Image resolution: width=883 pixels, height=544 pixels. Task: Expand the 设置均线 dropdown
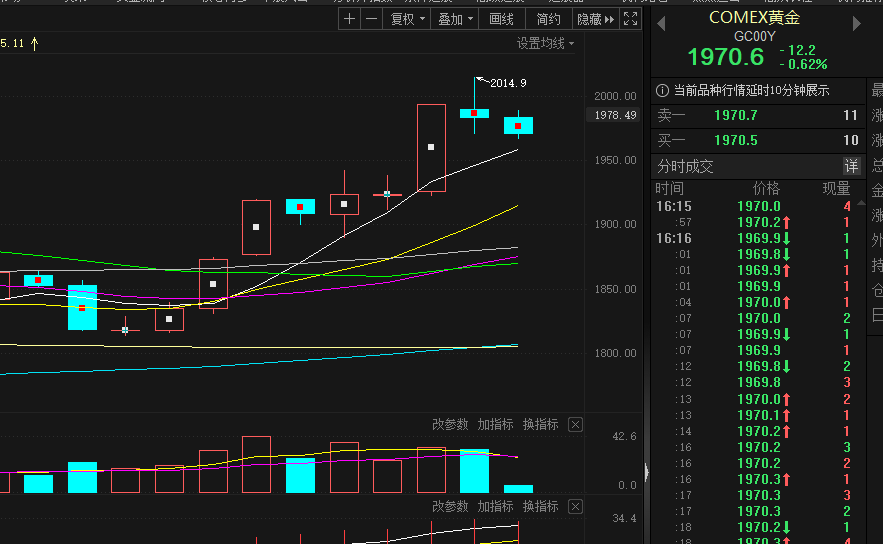(x=546, y=43)
